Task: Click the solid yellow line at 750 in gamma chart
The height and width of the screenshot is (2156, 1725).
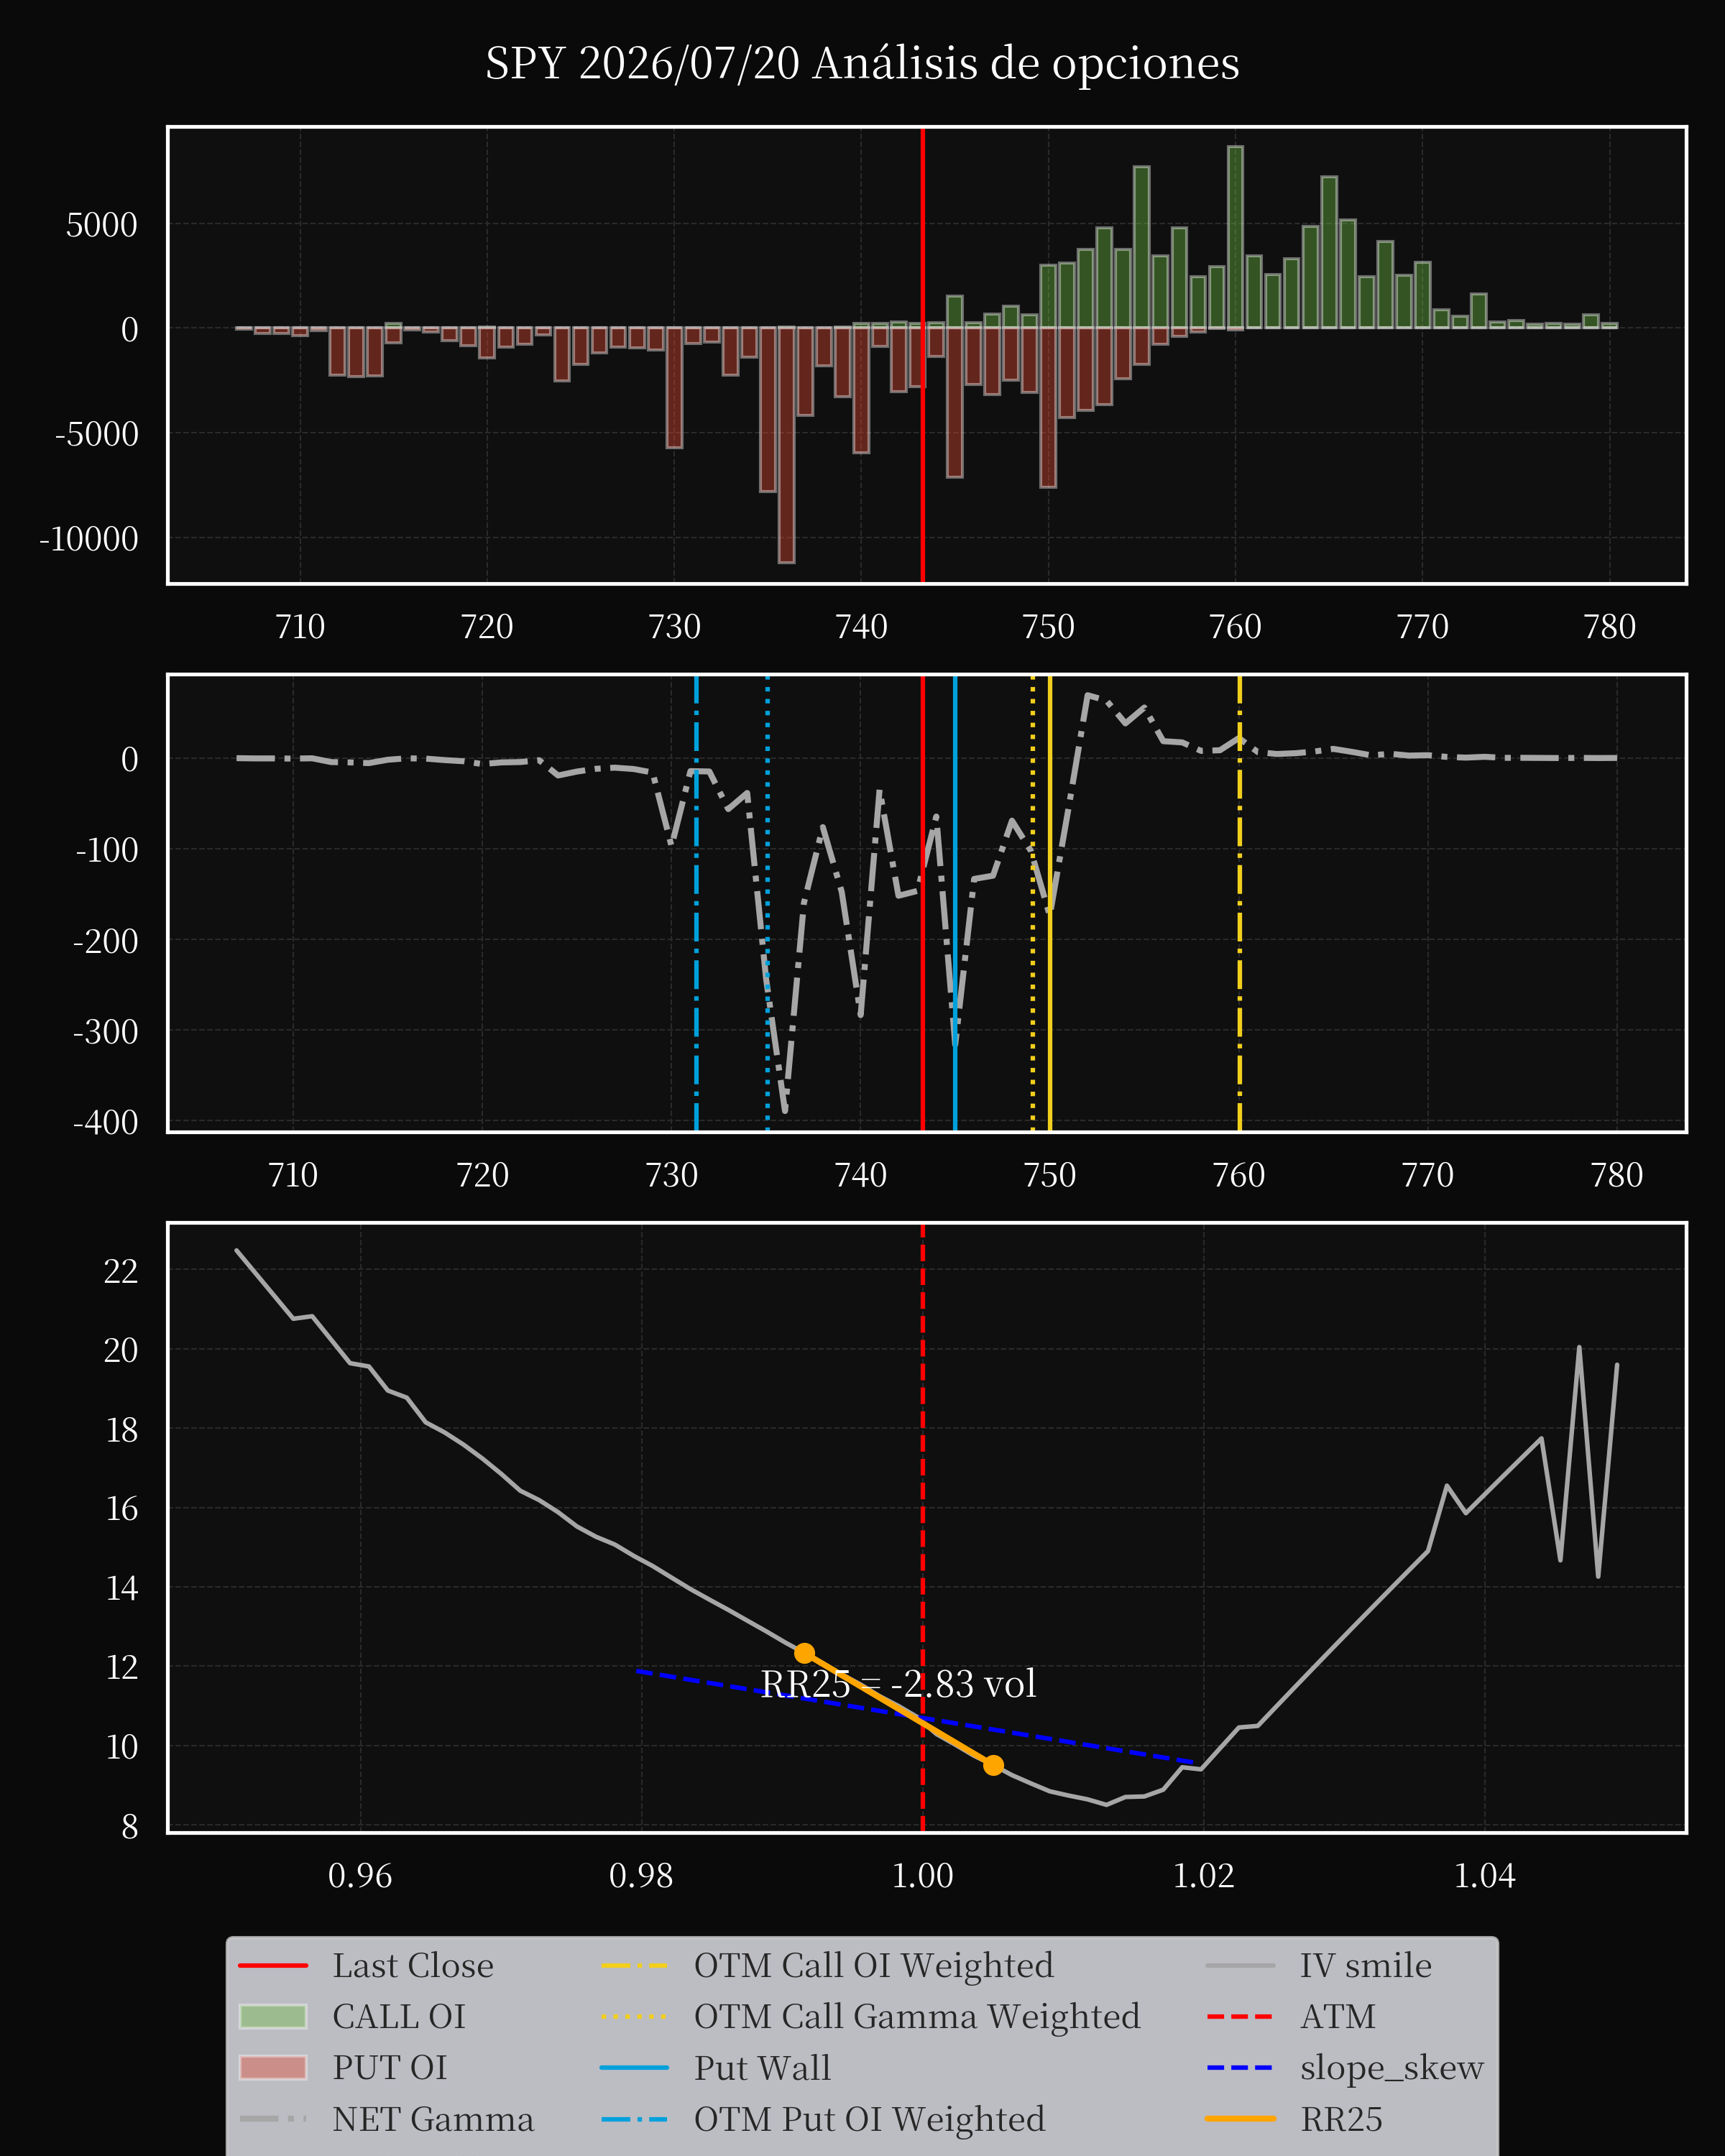Action: point(1050,903)
